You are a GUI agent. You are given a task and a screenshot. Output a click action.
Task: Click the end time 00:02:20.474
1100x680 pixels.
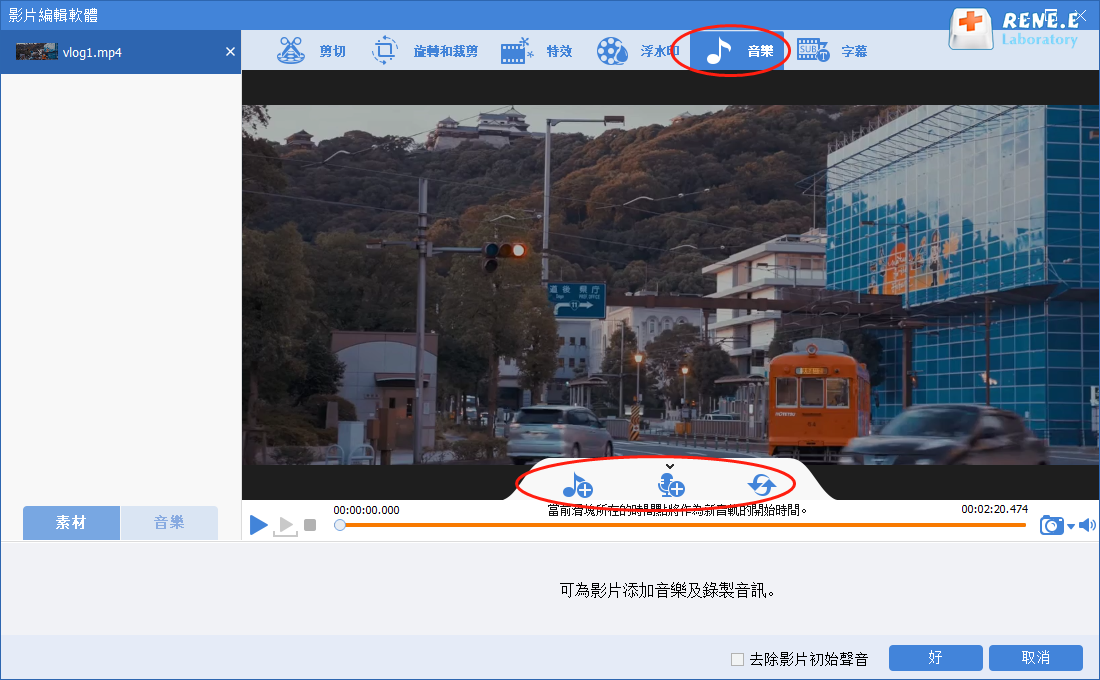pyautogui.click(x=994, y=509)
